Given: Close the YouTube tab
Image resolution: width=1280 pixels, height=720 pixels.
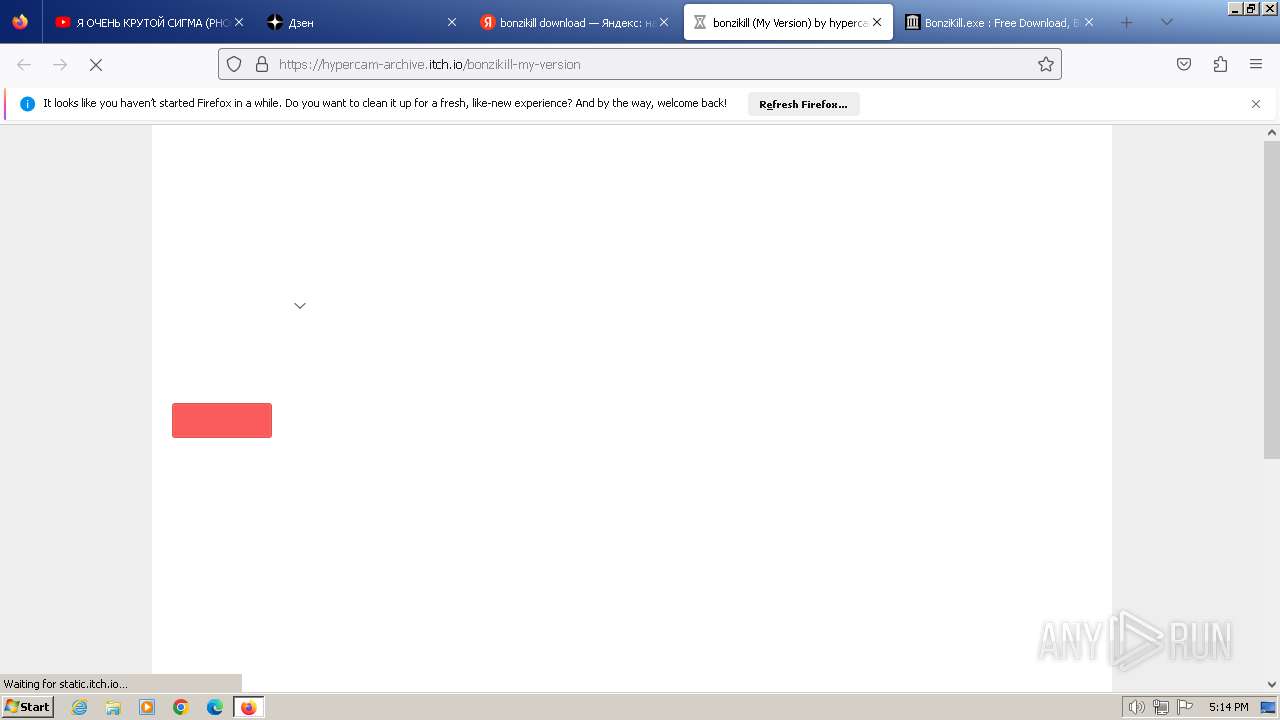Looking at the screenshot, I should tap(239, 22).
